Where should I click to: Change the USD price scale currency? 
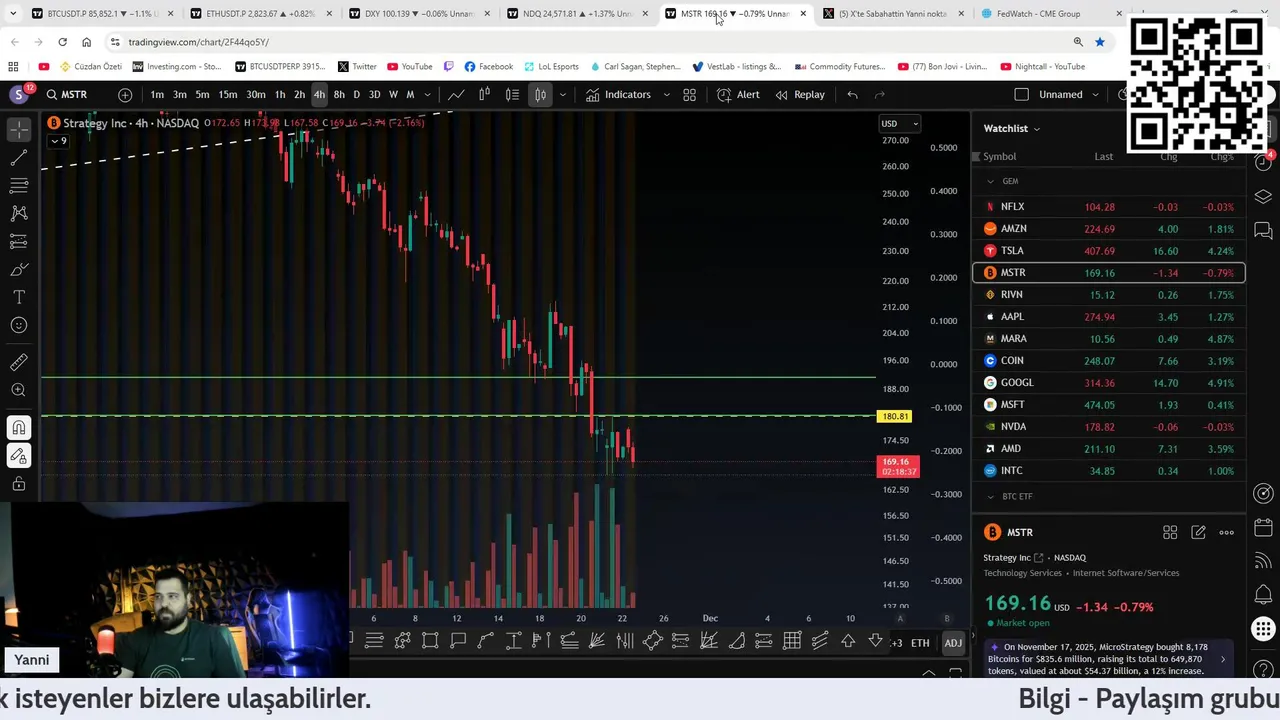pos(899,124)
